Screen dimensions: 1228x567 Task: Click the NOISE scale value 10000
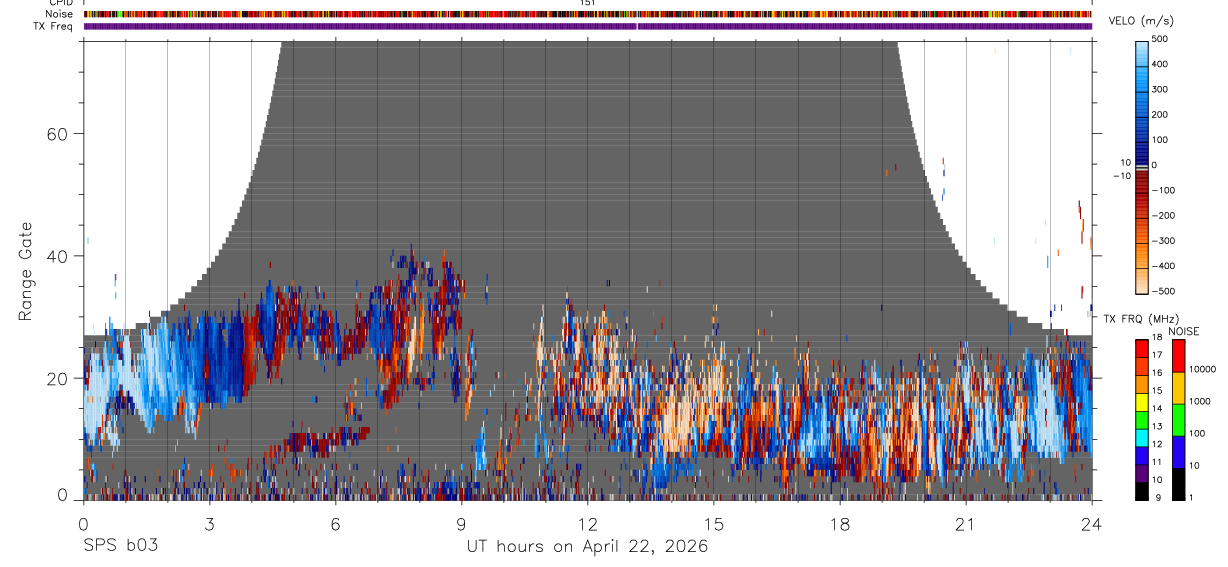coord(1203,370)
